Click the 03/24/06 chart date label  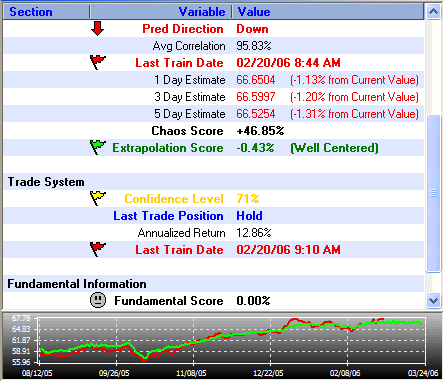[x=423, y=373]
